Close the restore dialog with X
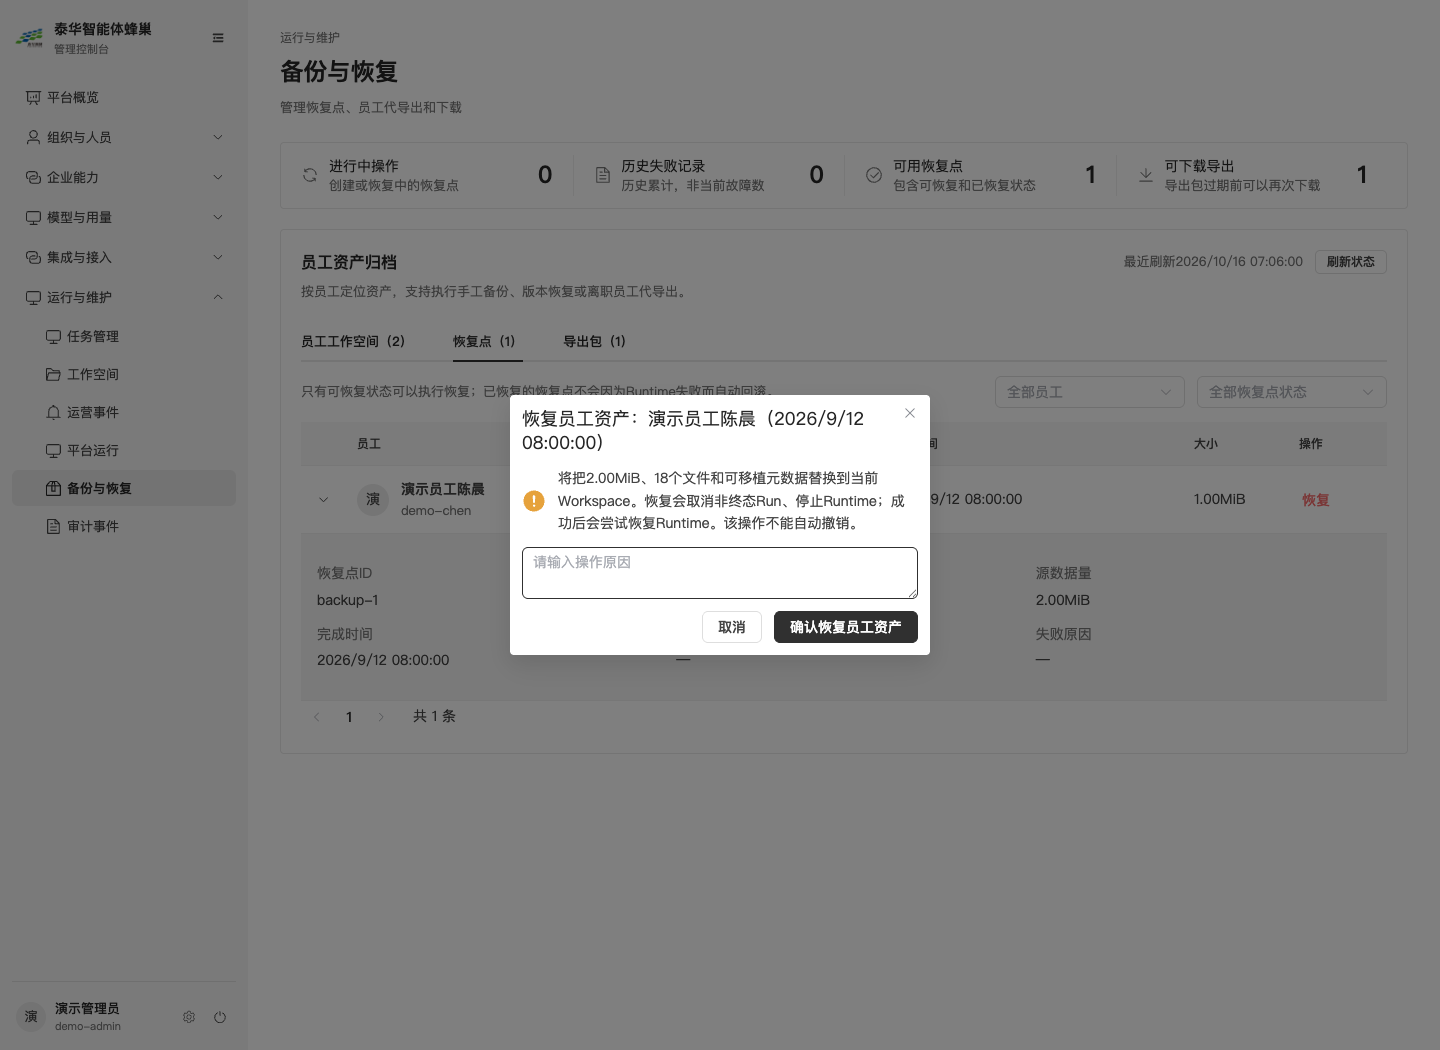Image resolution: width=1440 pixels, height=1050 pixels. tap(910, 413)
